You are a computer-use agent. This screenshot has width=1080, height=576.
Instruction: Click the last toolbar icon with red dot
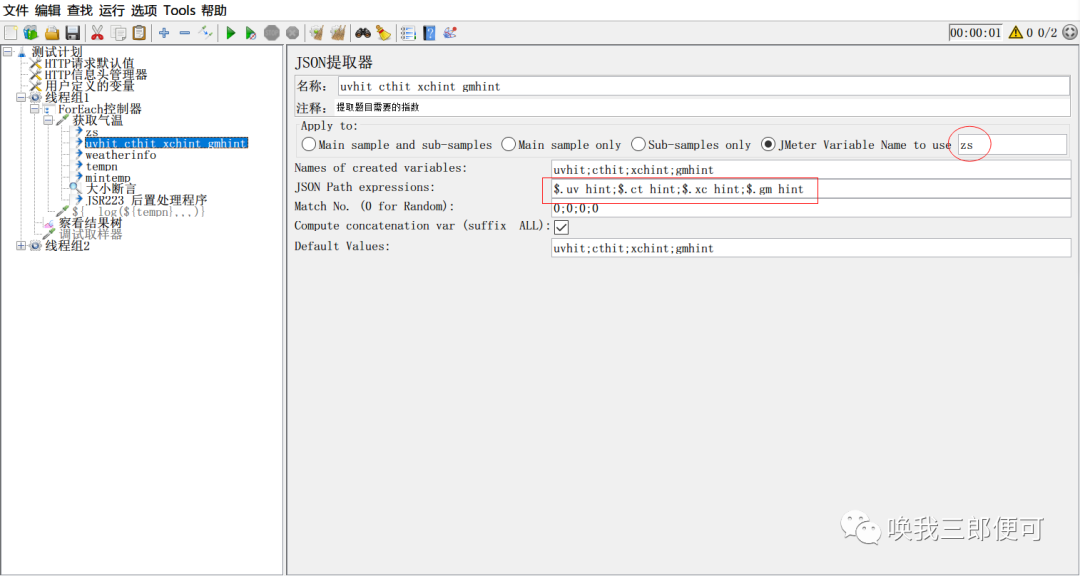450,32
